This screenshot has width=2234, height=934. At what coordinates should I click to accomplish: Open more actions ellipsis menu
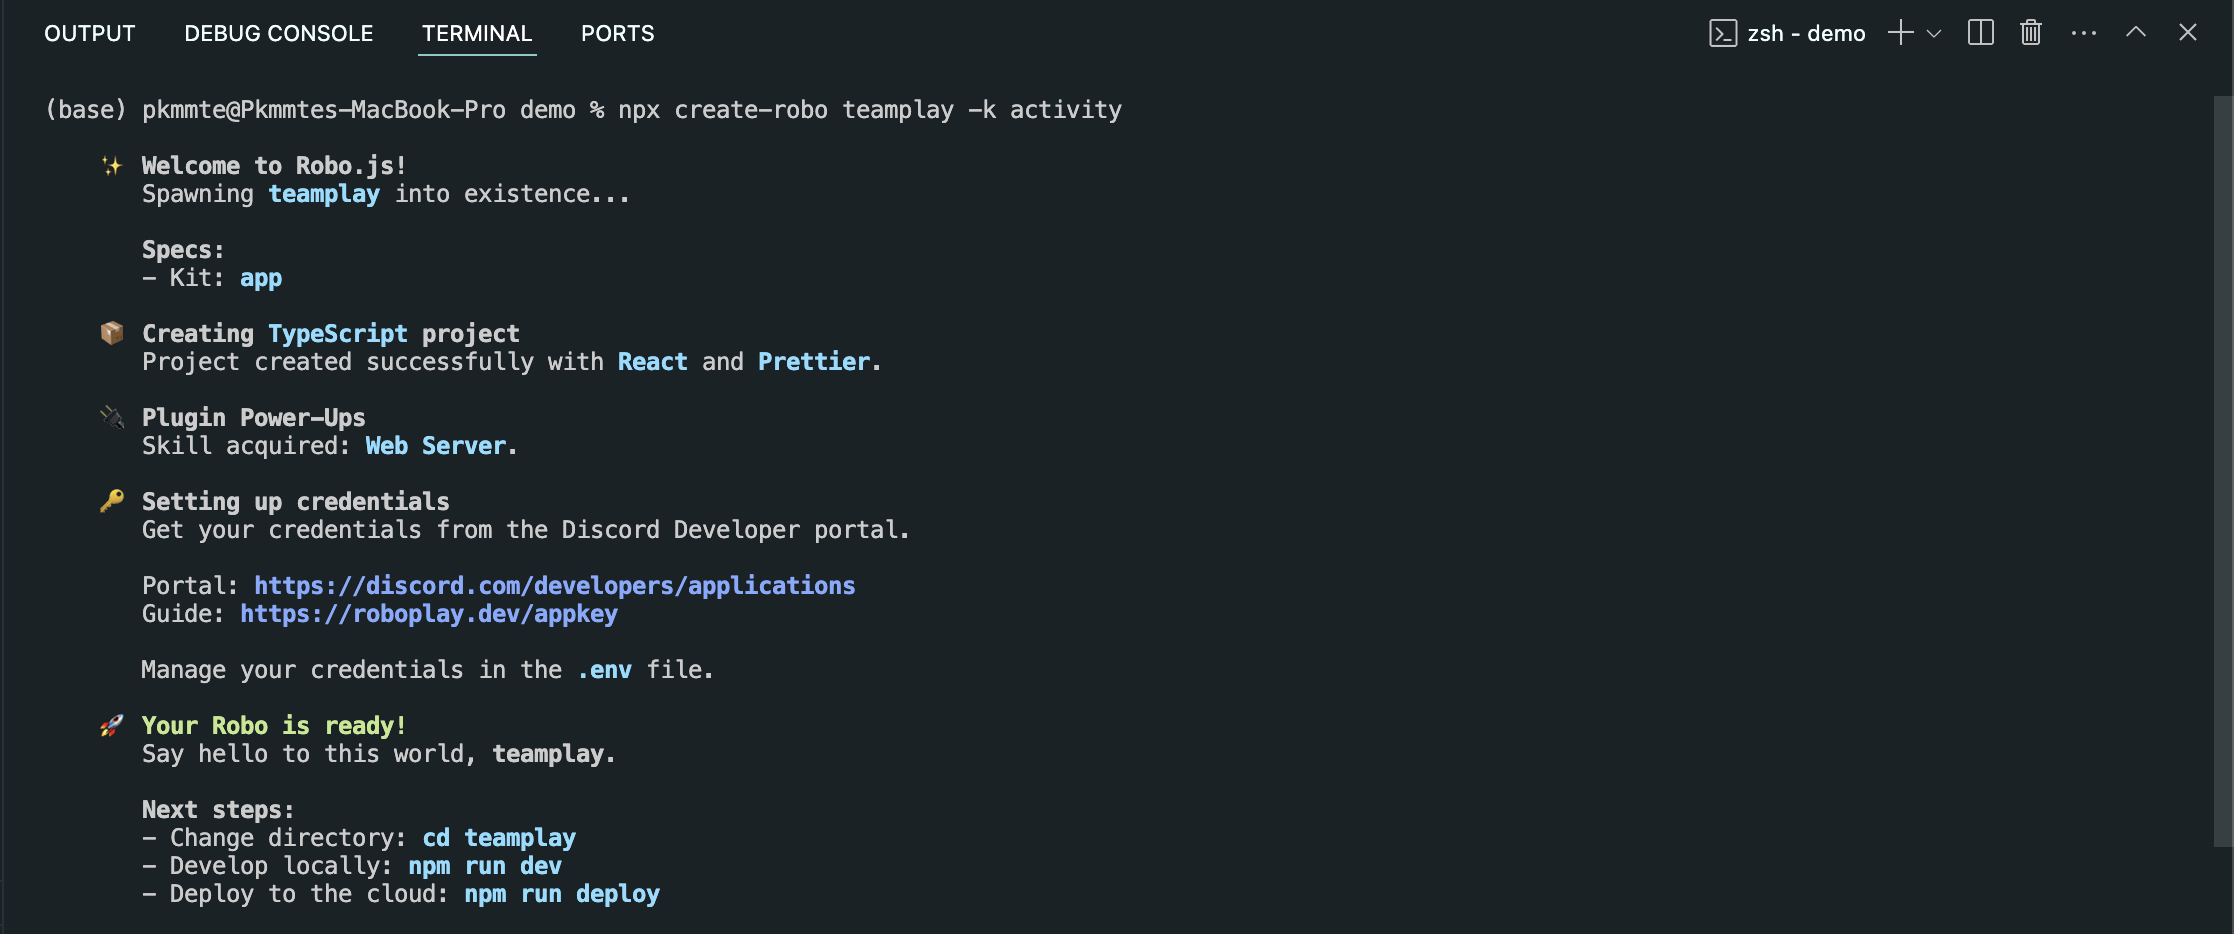tap(2084, 33)
